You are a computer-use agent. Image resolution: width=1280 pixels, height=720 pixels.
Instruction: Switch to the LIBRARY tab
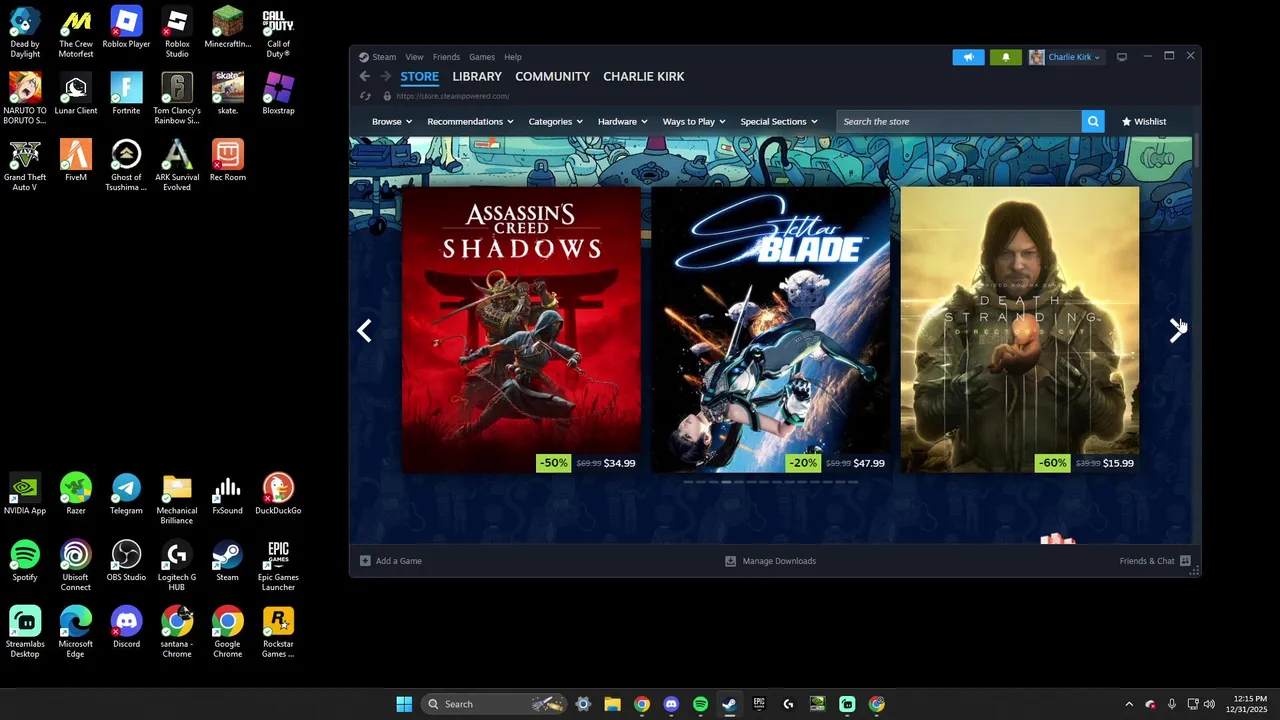coord(477,76)
